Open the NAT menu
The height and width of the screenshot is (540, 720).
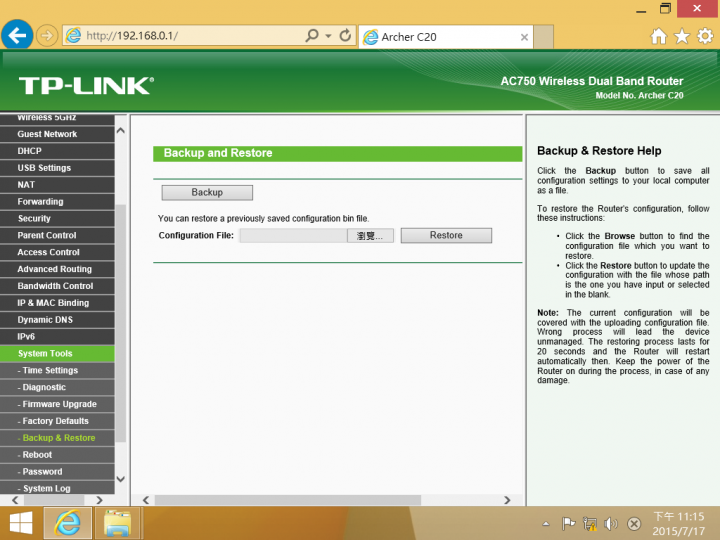pyautogui.click(x=57, y=185)
